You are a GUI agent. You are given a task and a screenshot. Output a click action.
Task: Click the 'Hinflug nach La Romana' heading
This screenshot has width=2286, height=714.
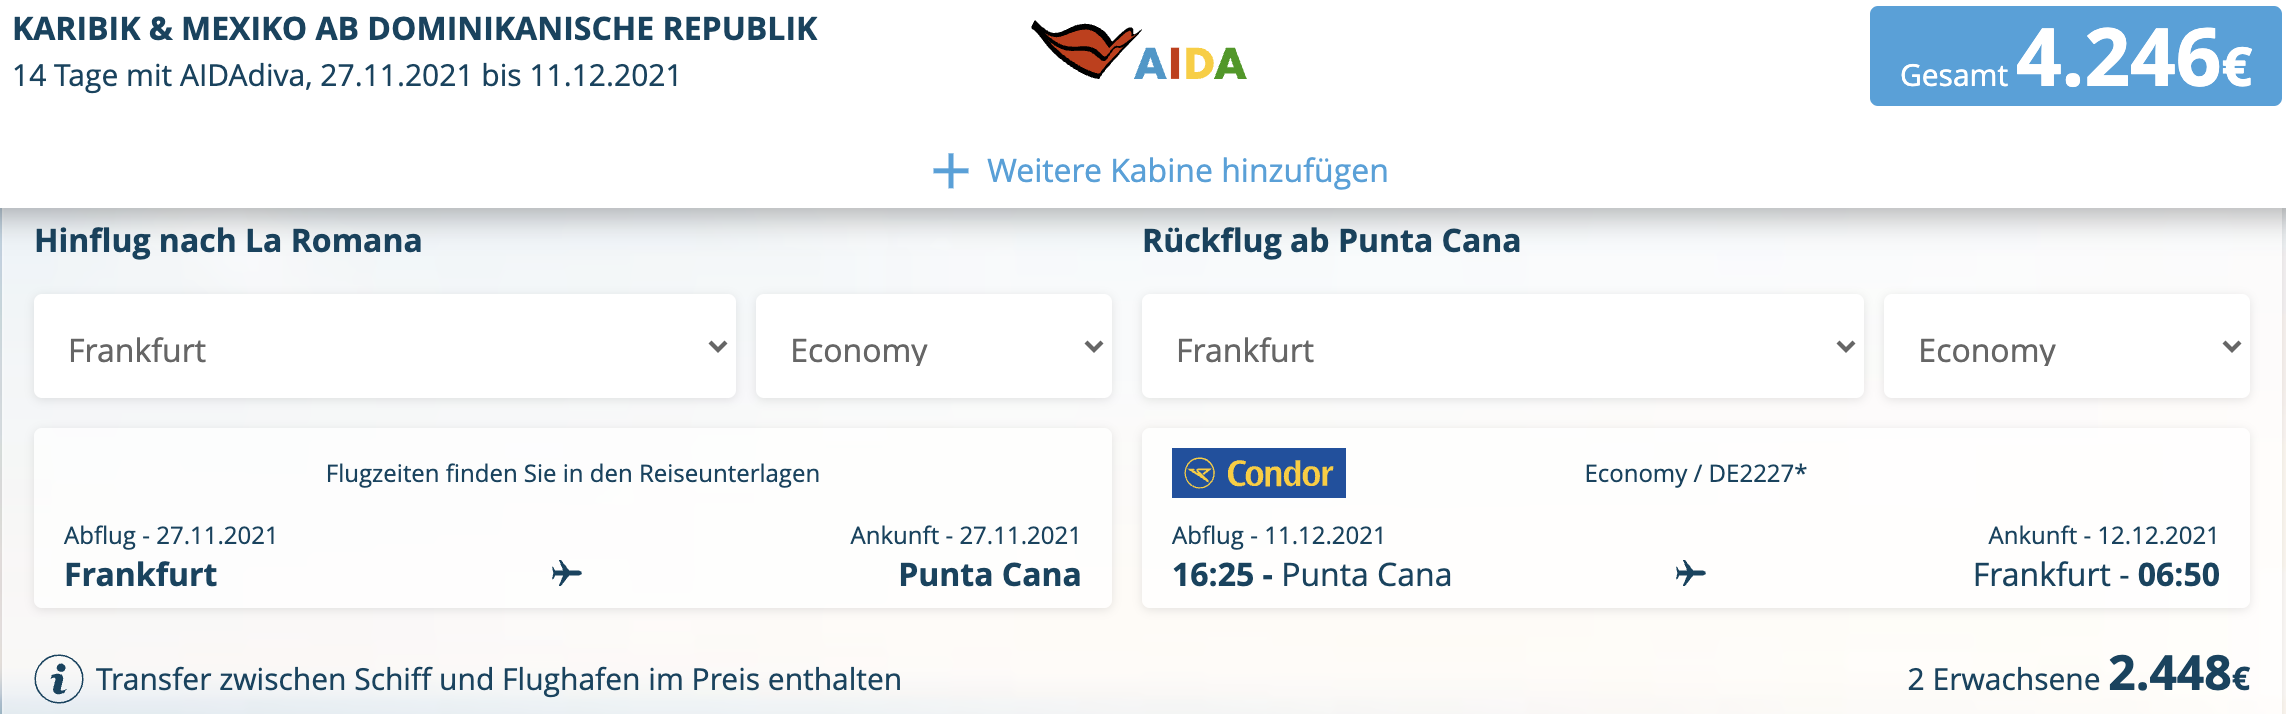[228, 241]
